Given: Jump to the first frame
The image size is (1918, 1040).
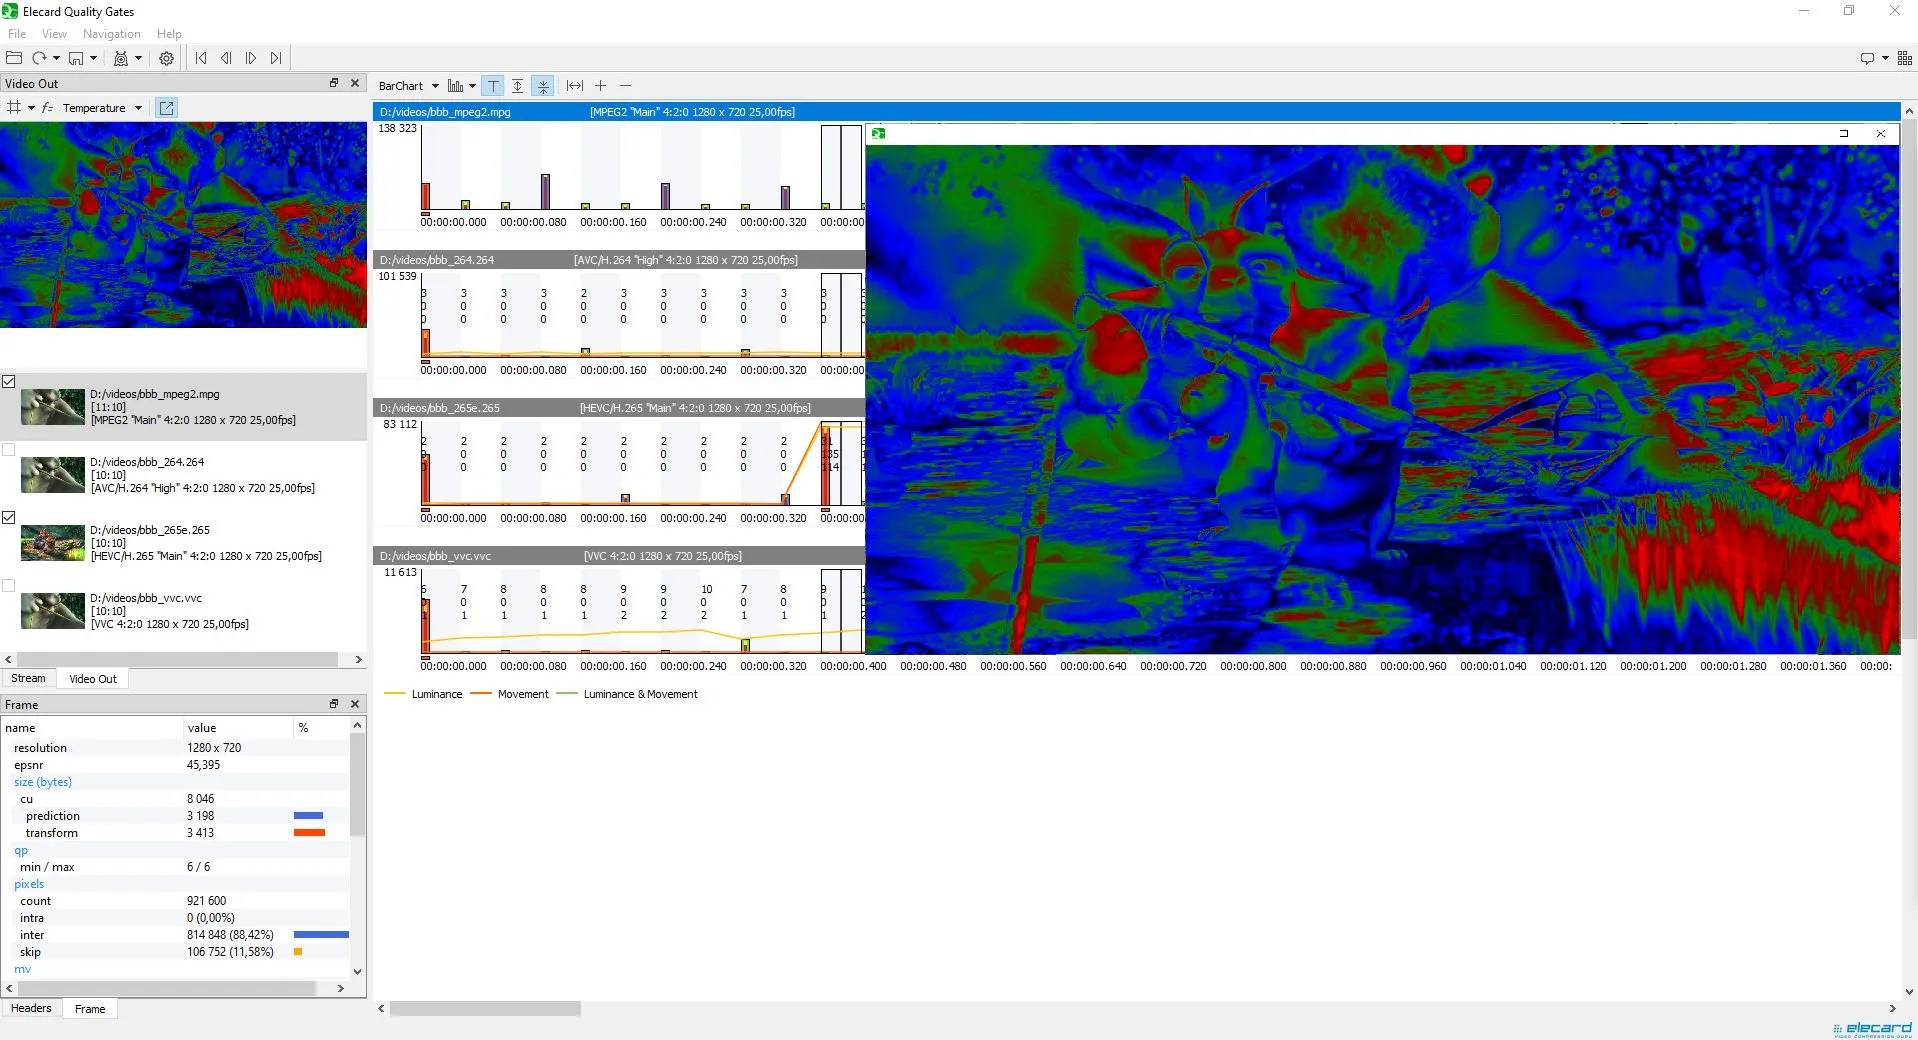Looking at the screenshot, I should tap(201, 58).
